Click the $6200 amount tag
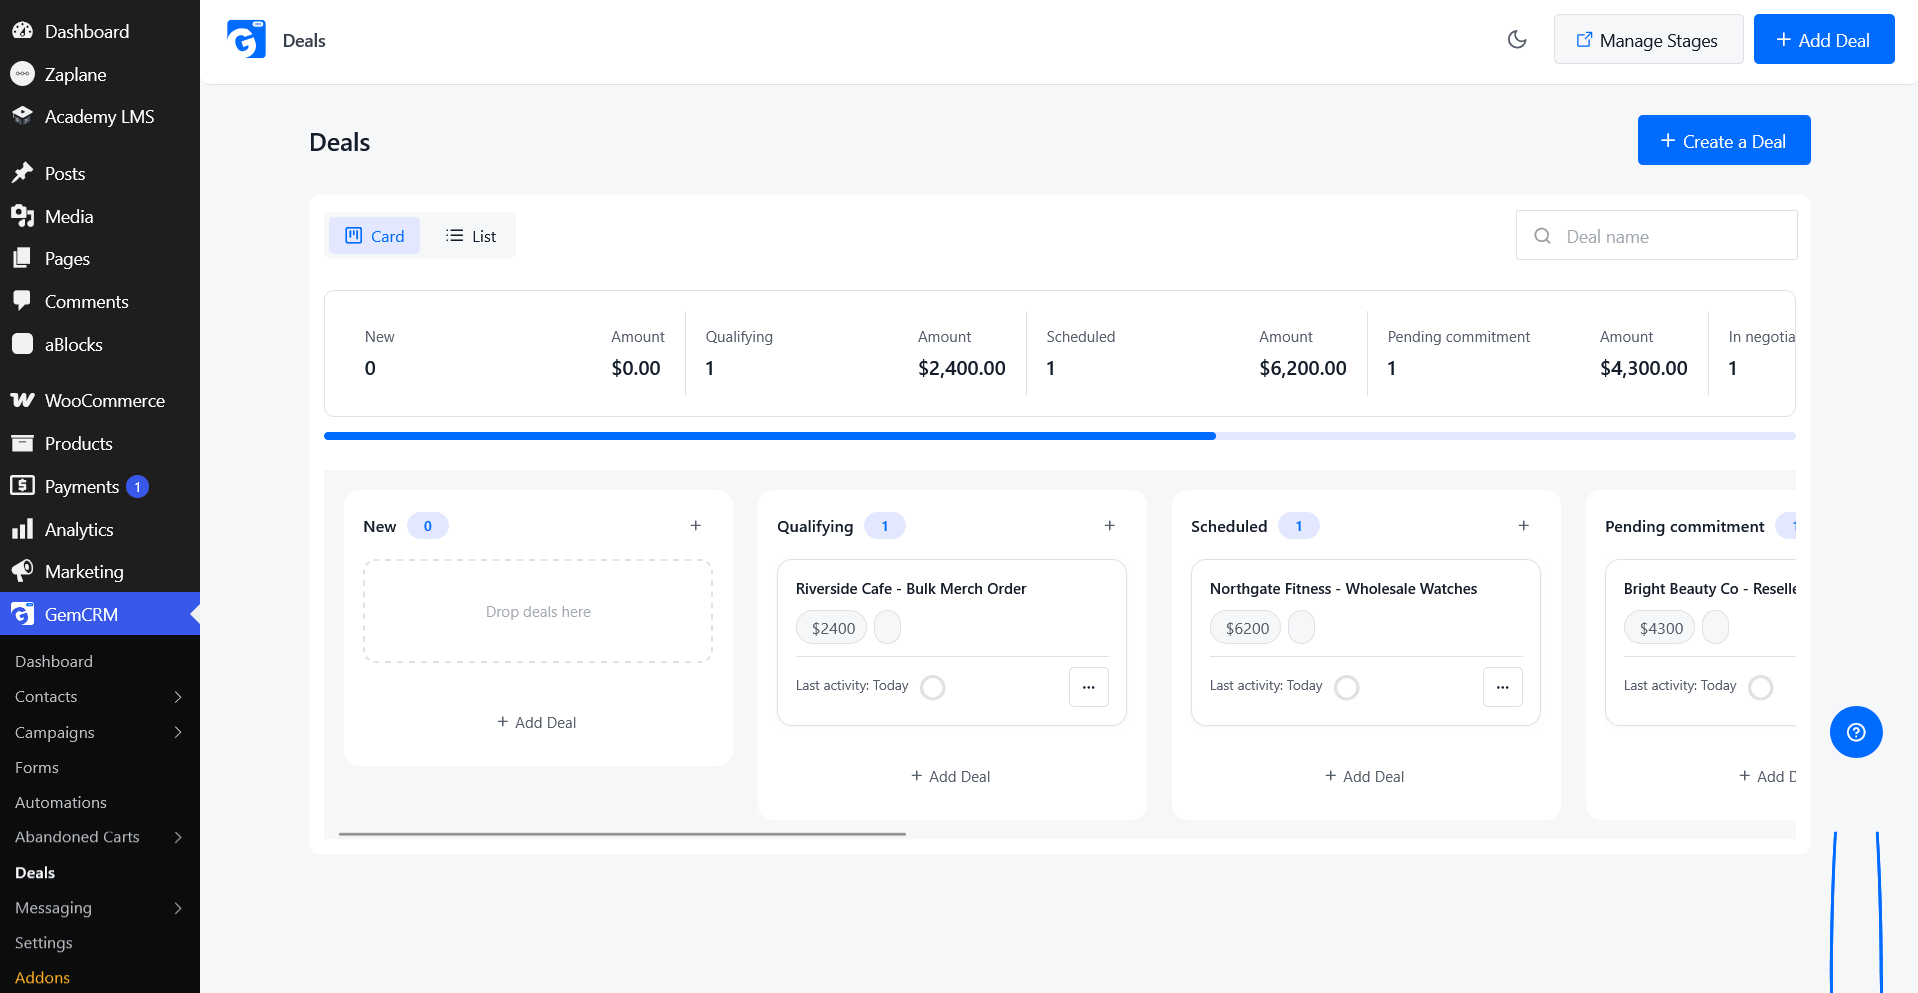 [1247, 628]
